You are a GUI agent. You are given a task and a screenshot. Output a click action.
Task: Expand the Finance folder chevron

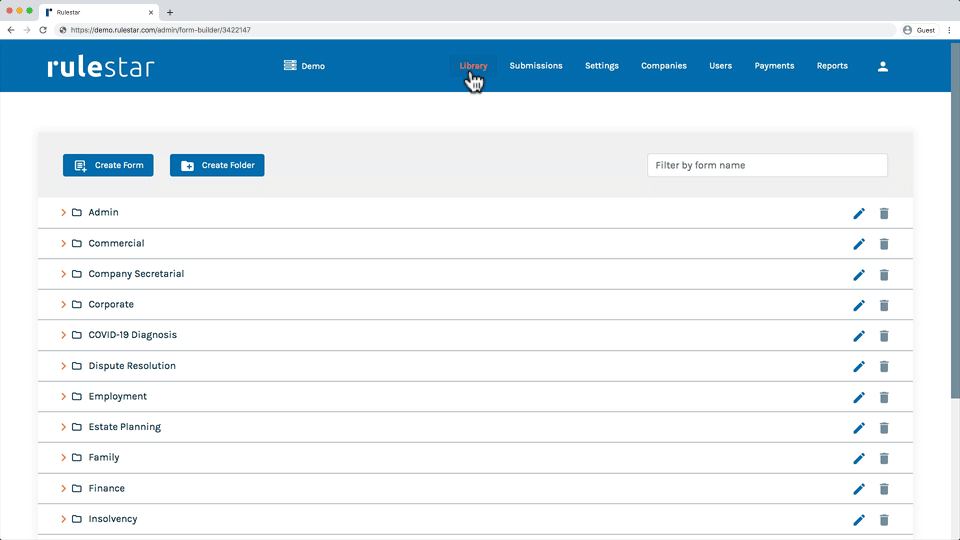pyautogui.click(x=63, y=488)
